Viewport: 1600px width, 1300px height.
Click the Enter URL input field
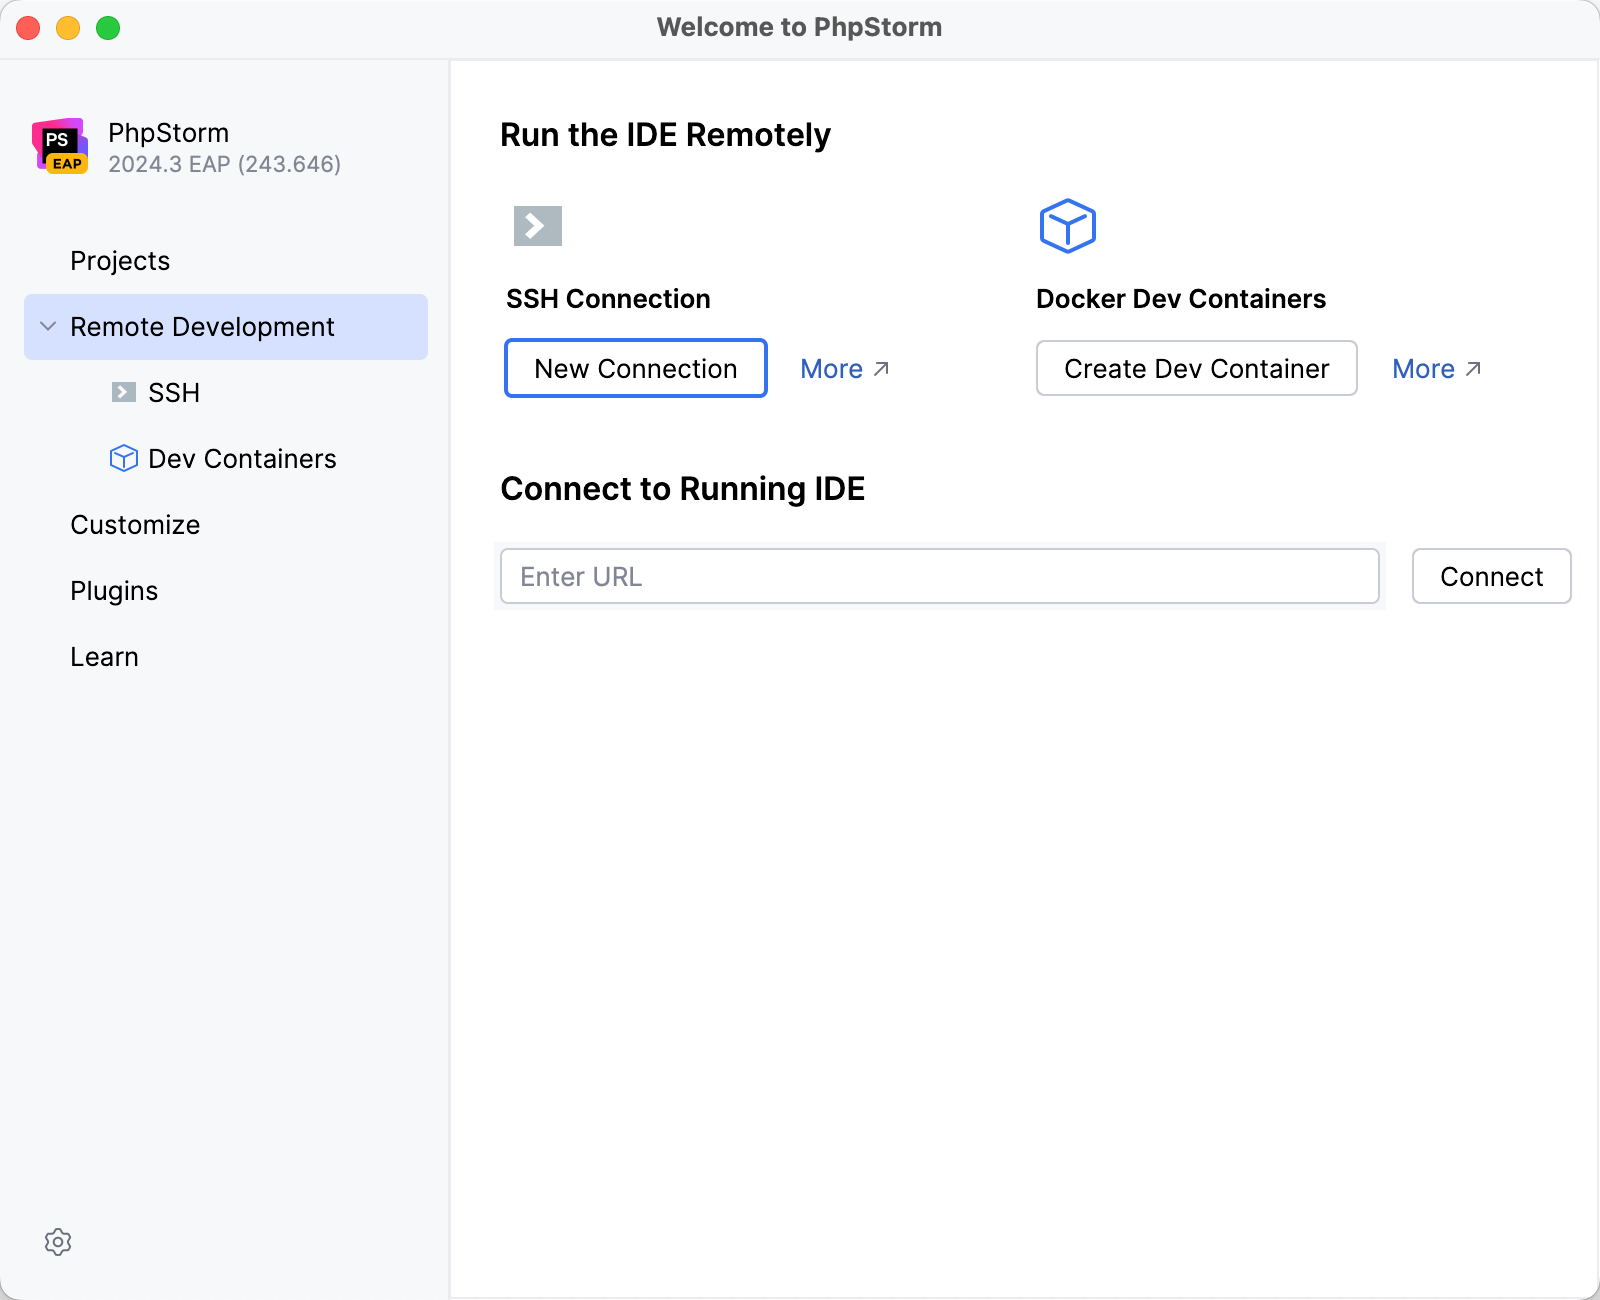coord(940,576)
